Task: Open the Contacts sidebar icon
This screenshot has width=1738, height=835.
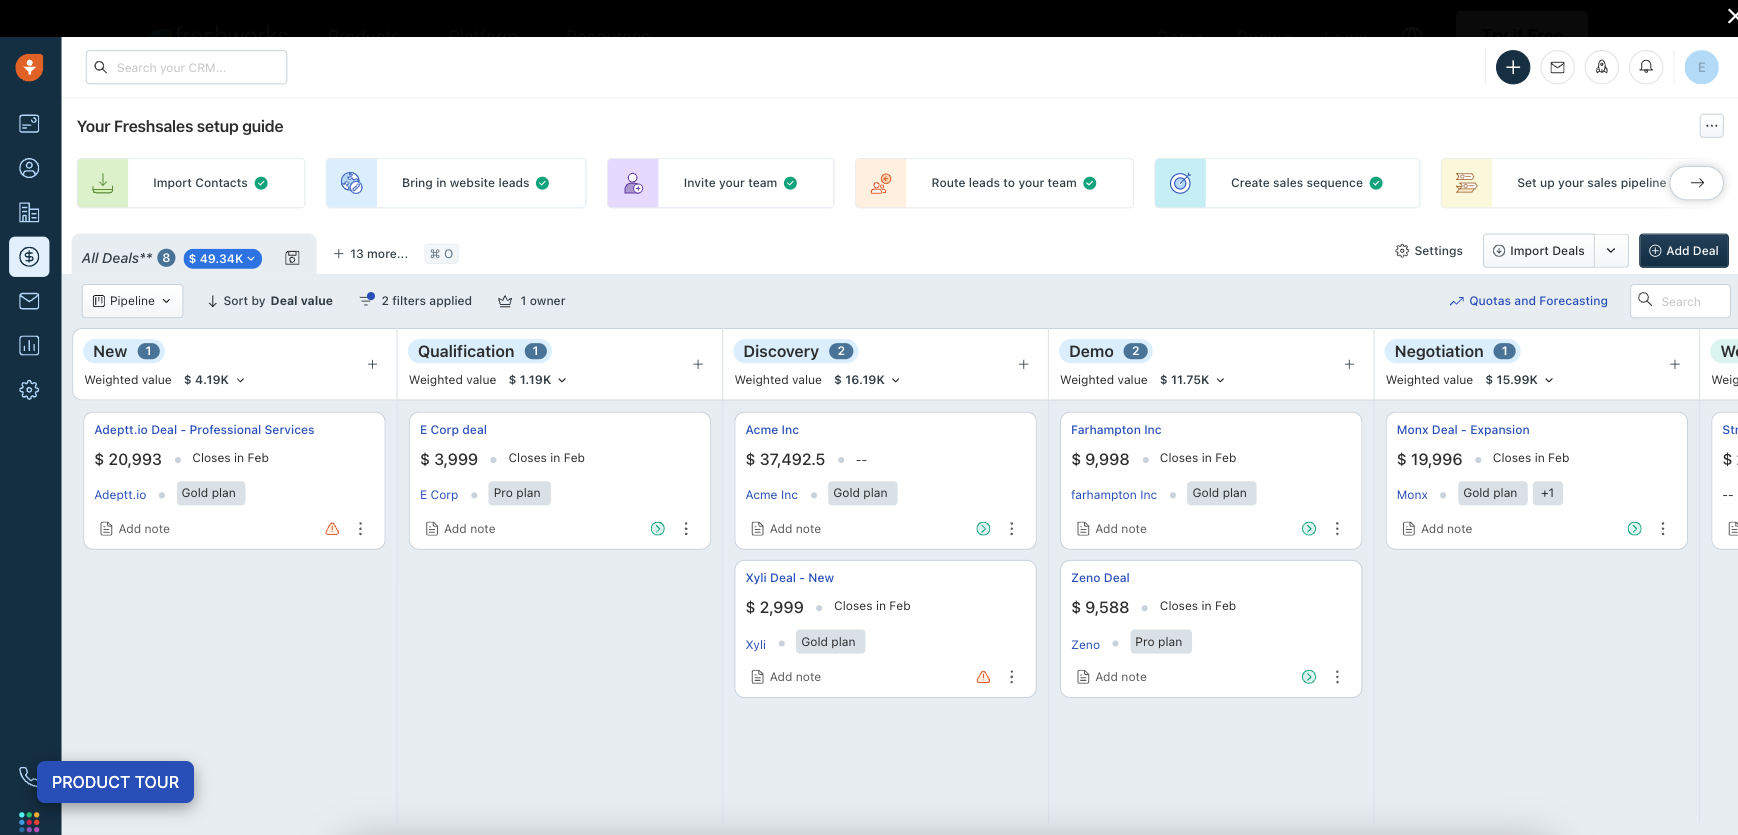Action: pos(29,168)
